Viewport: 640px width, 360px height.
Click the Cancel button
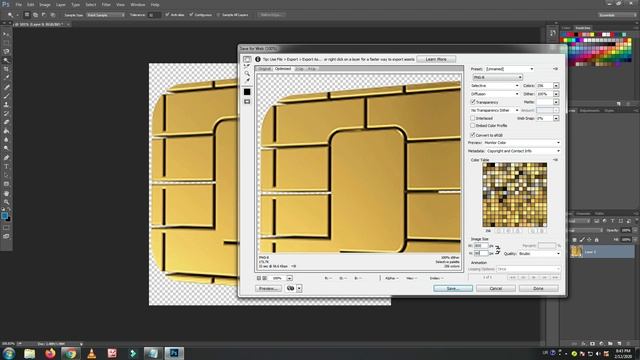[496, 289]
